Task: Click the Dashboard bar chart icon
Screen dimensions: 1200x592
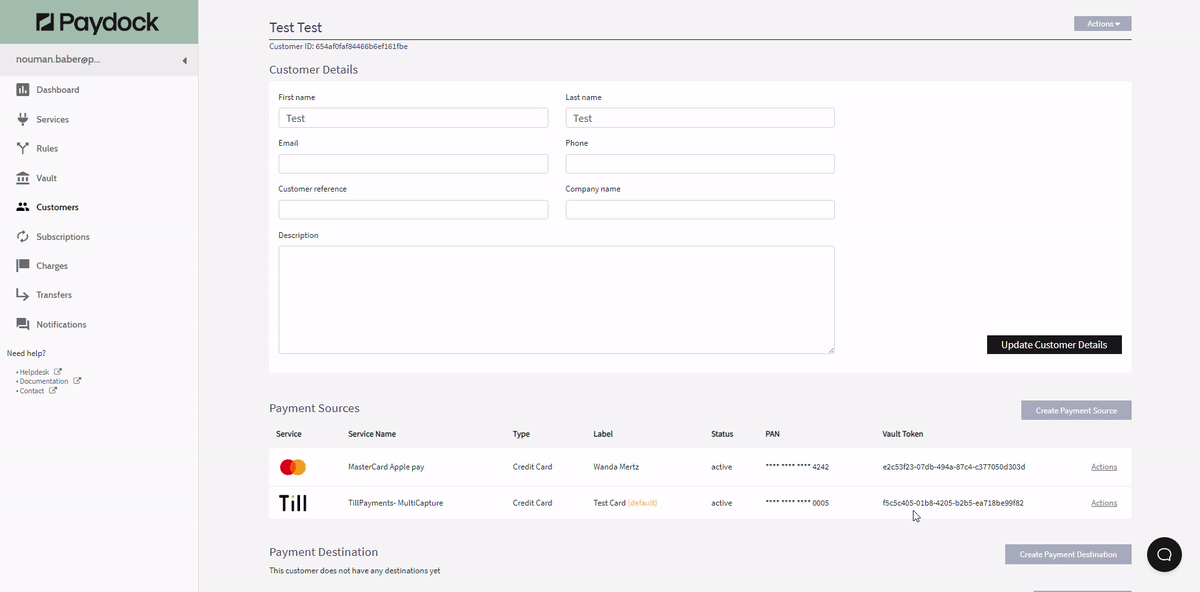Action: pyautogui.click(x=22, y=90)
